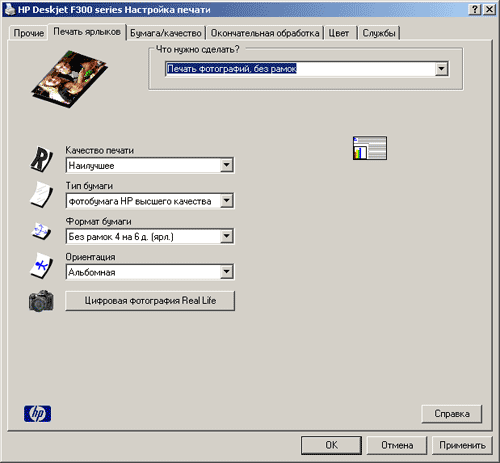
Task: Click the Применить button
Action: 462,445
